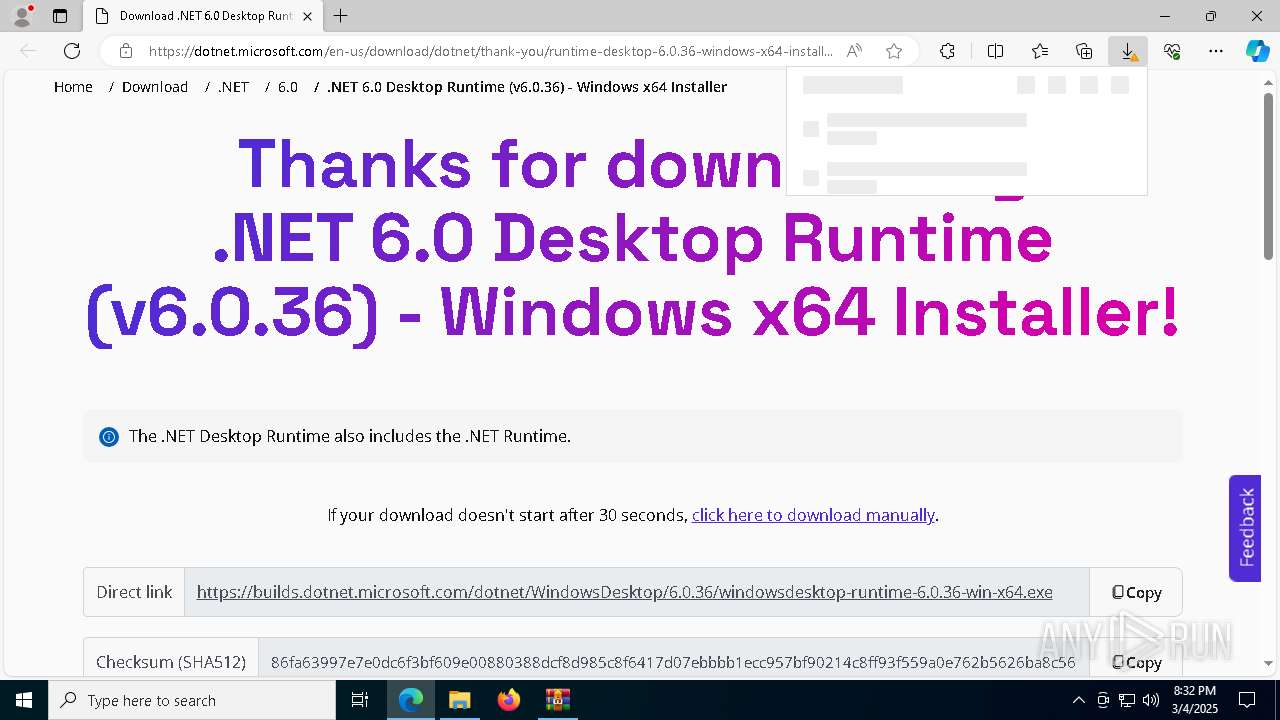Select the SHA512 checksum value text
Screen dimensions: 1280x720
pos(673,662)
